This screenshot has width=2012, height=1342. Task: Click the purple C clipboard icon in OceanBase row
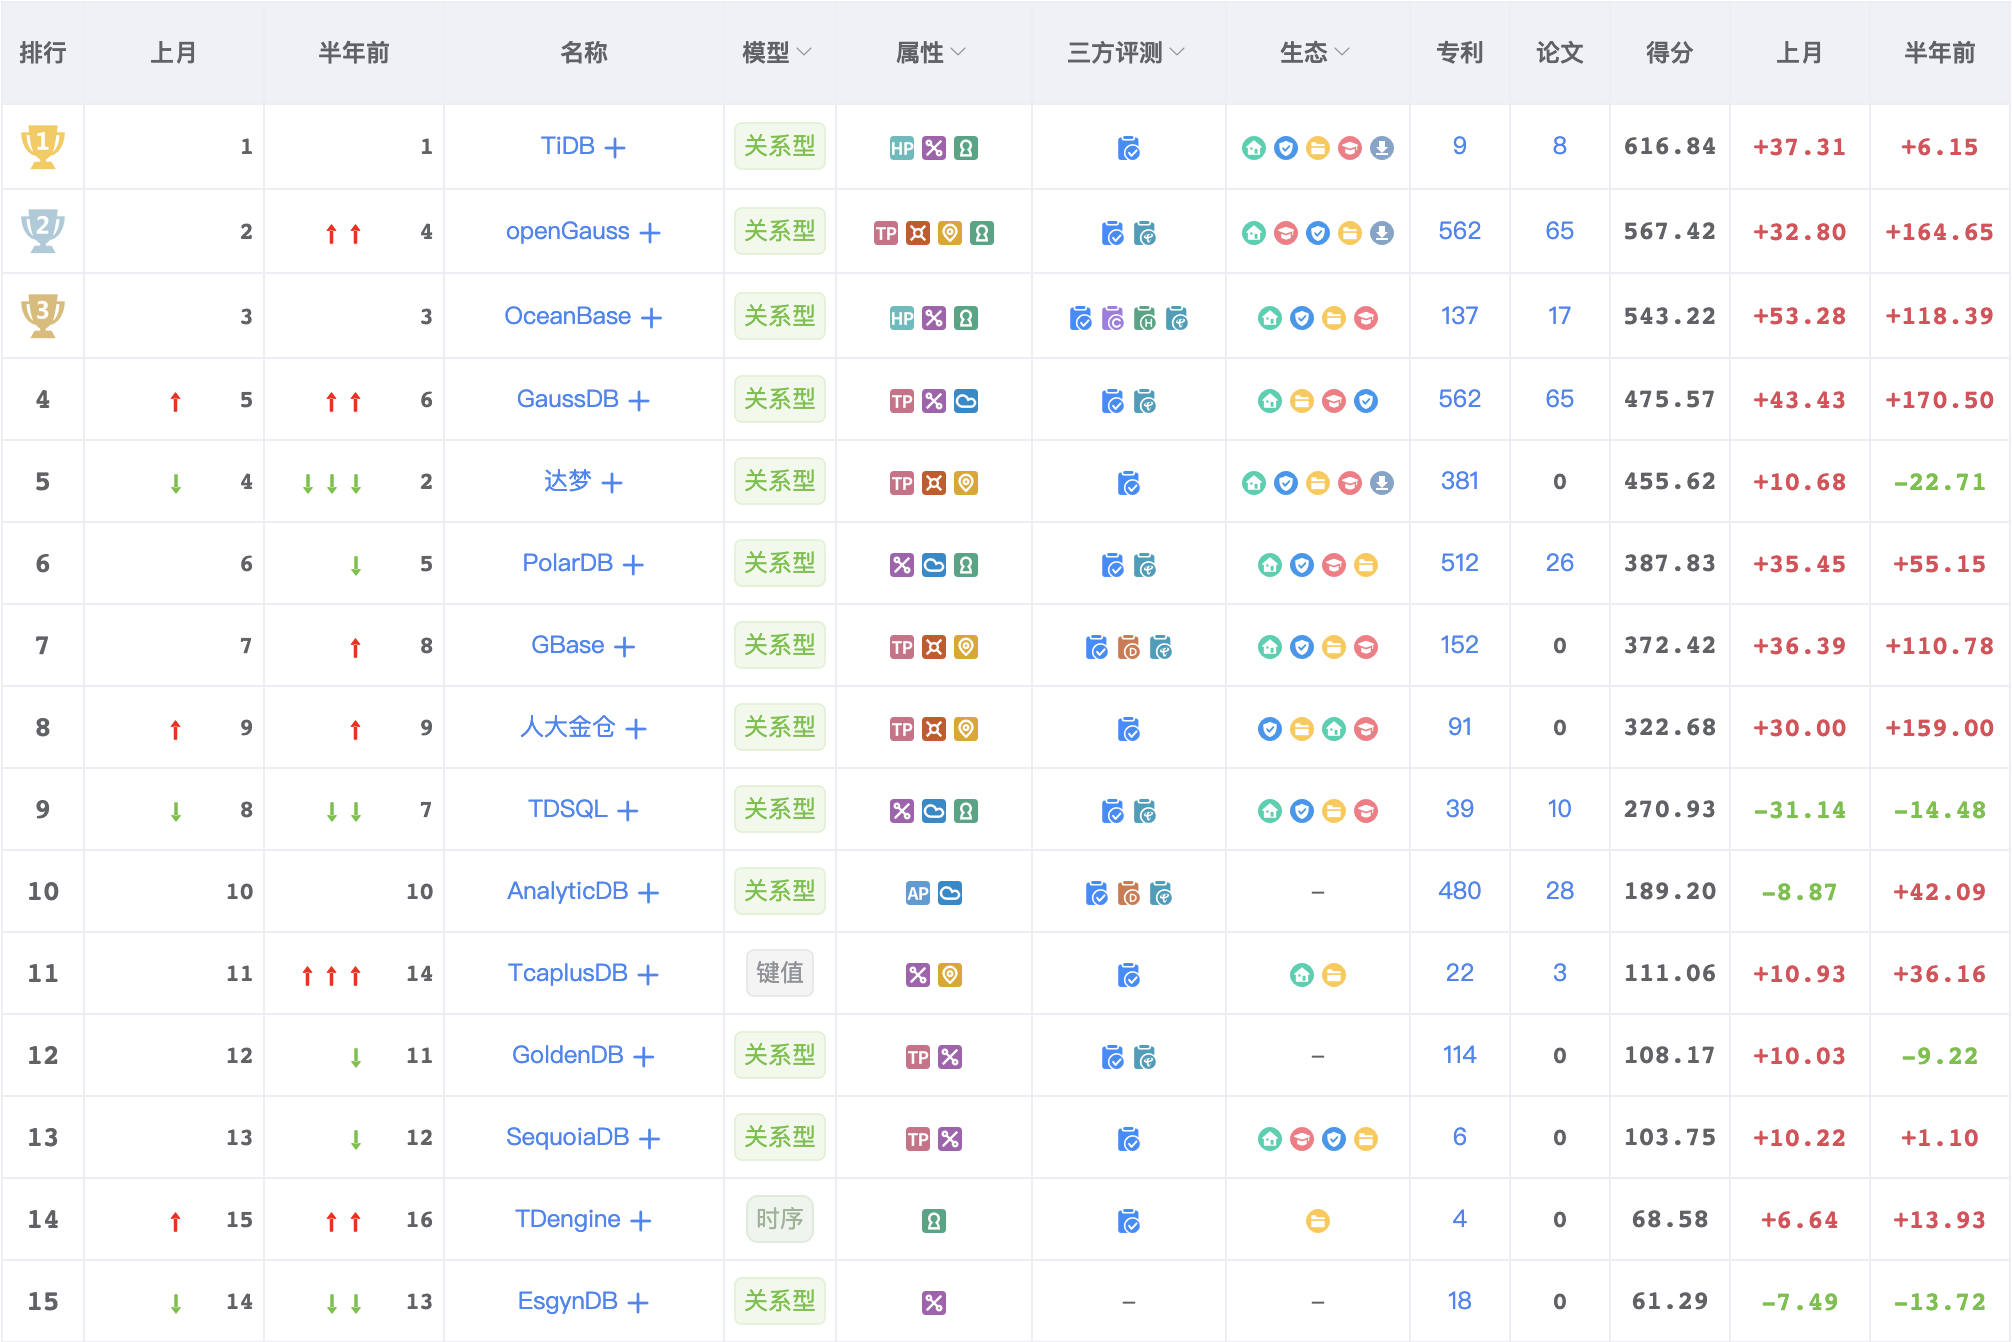[1113, 319]
